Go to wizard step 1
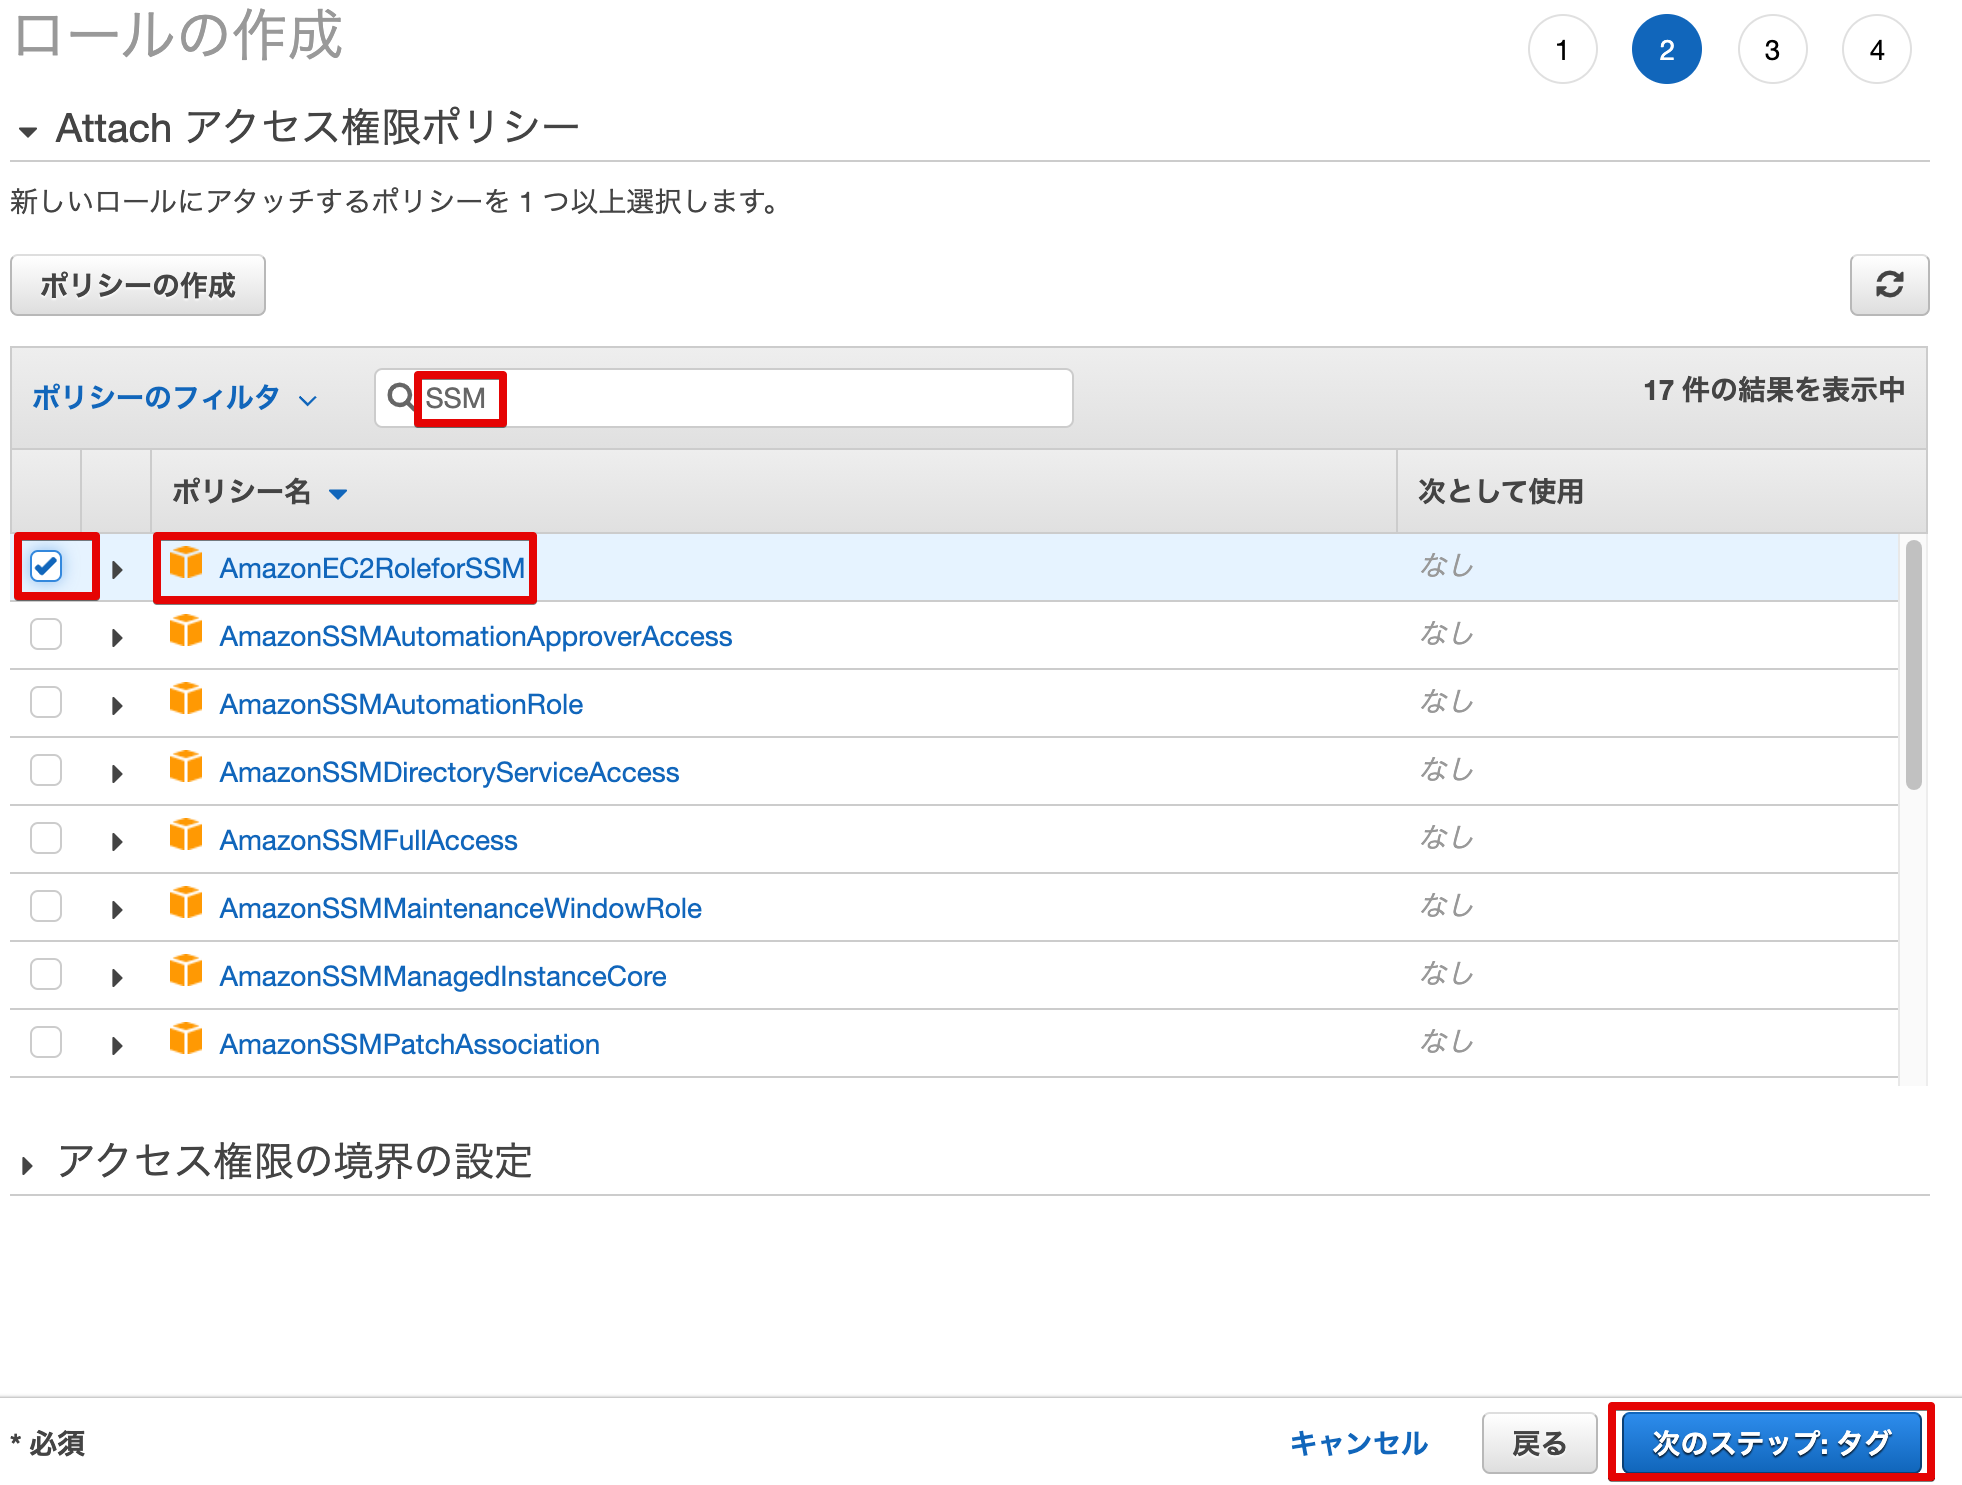This screenshot has width=1962, height=1485. (1562, 49)
